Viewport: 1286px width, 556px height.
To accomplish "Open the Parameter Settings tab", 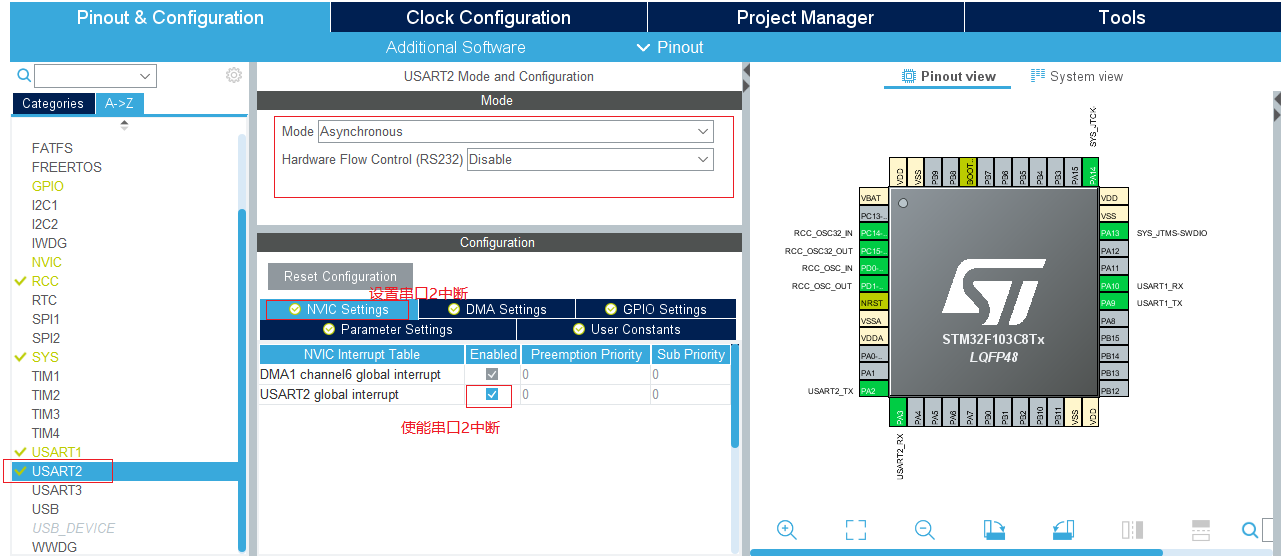I will coord(387,329).
